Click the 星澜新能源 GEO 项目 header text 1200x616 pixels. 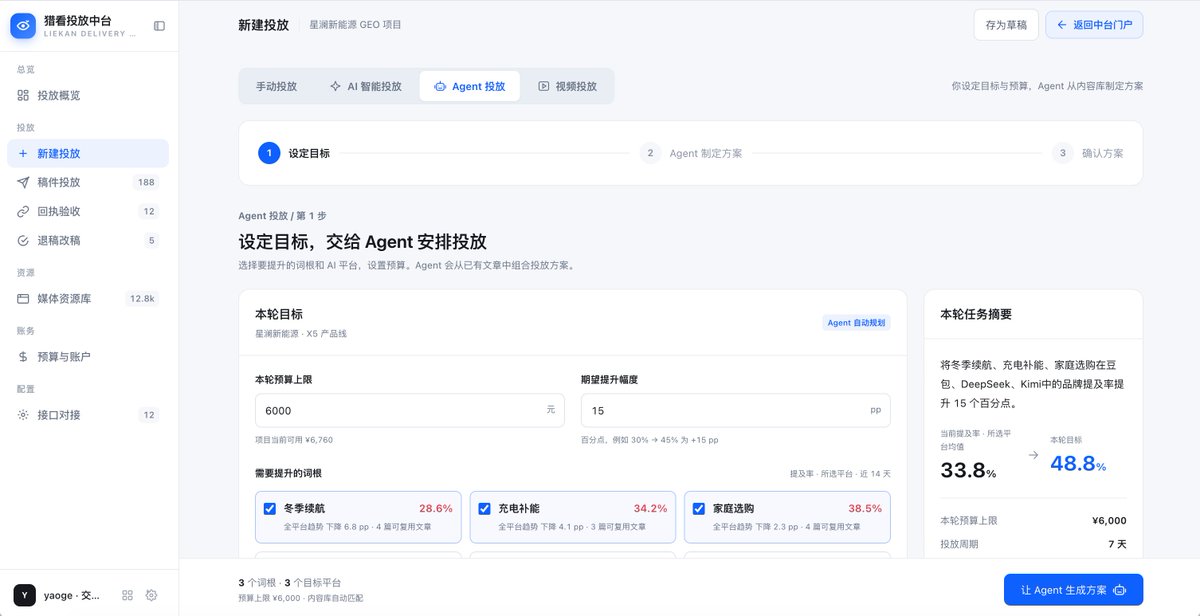coord(355,25)
